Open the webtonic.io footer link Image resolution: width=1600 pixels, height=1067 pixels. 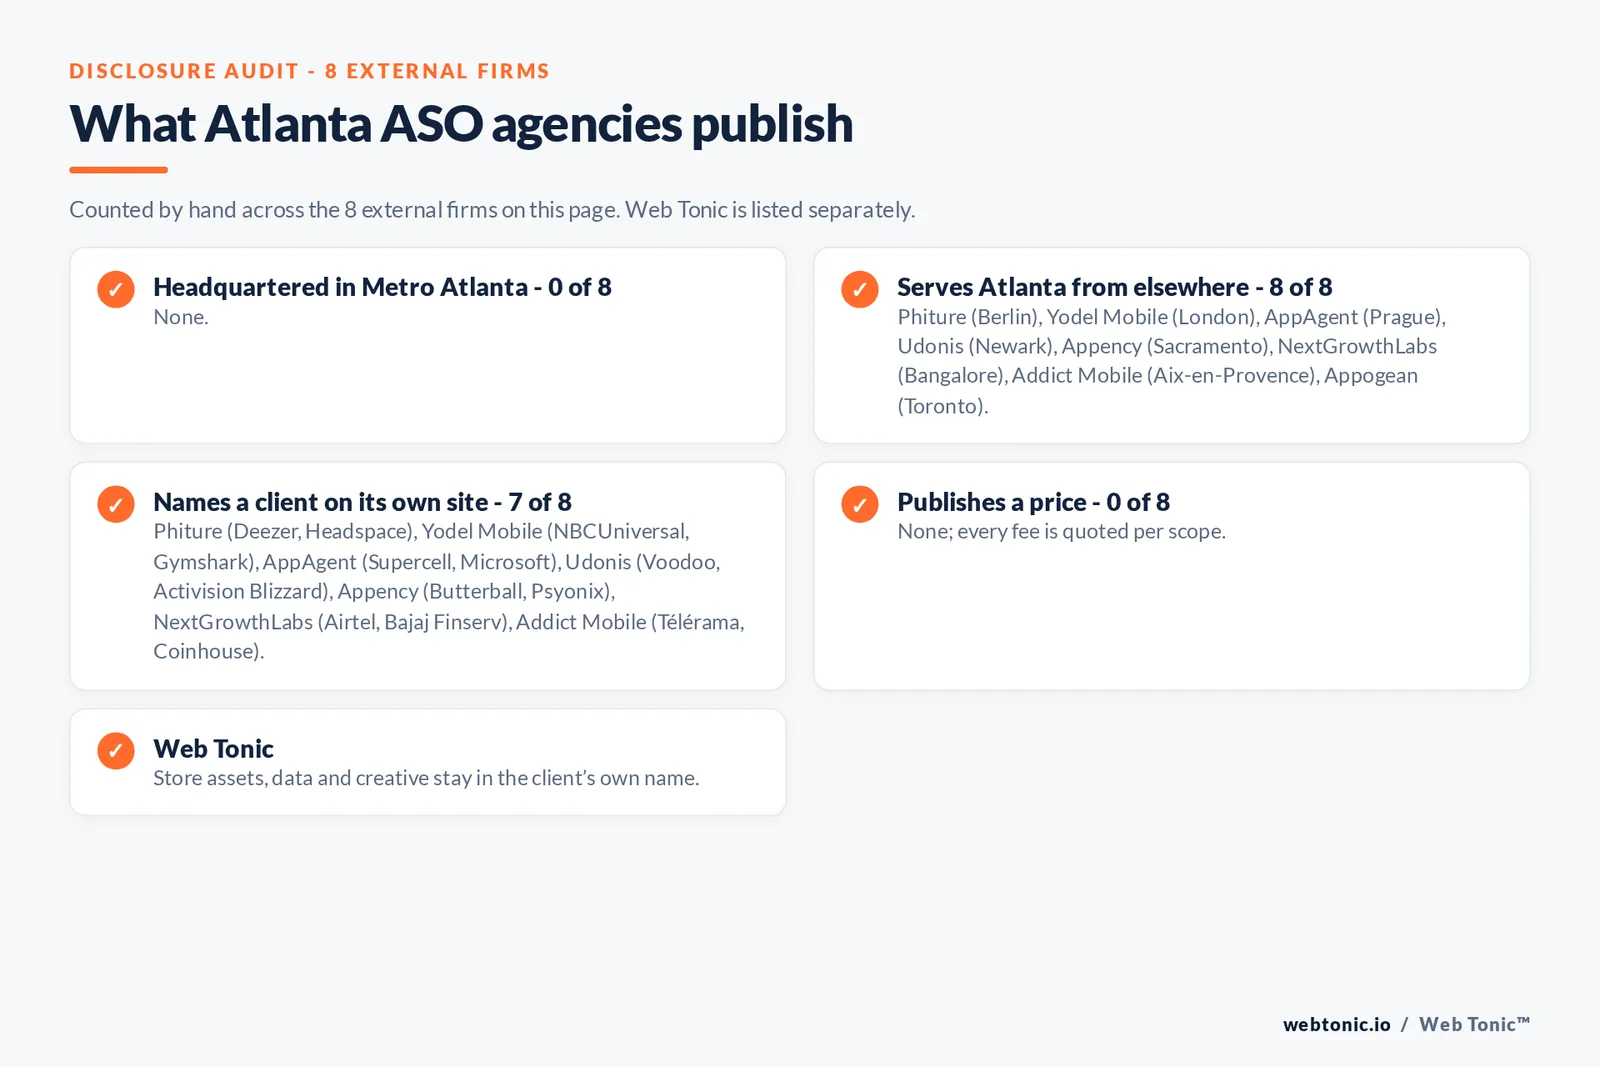[x=1336, y=1024]
